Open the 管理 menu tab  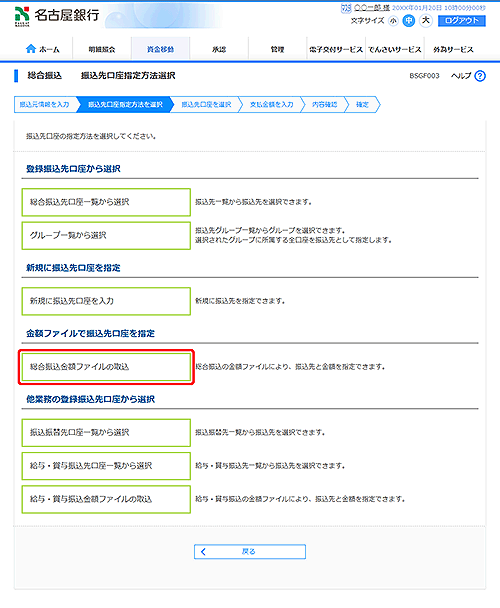(277, 49)
